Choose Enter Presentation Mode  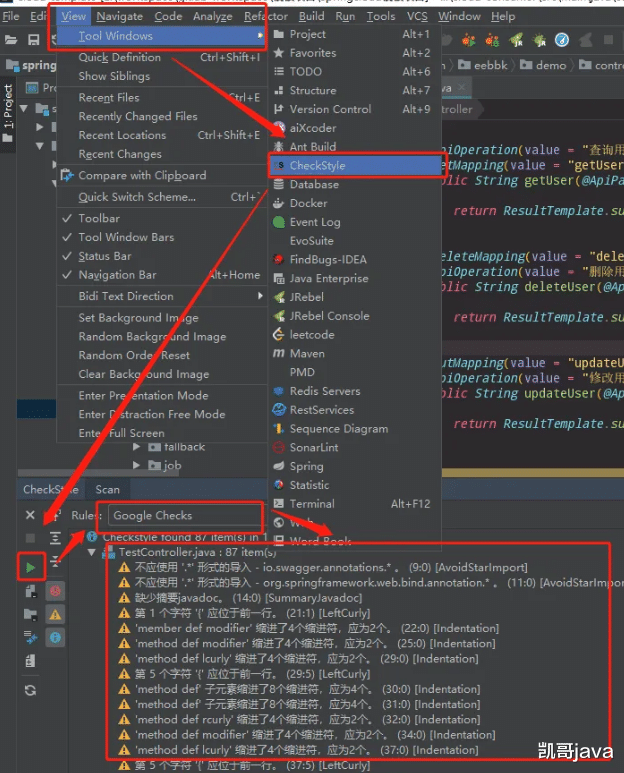click(162, 395)
